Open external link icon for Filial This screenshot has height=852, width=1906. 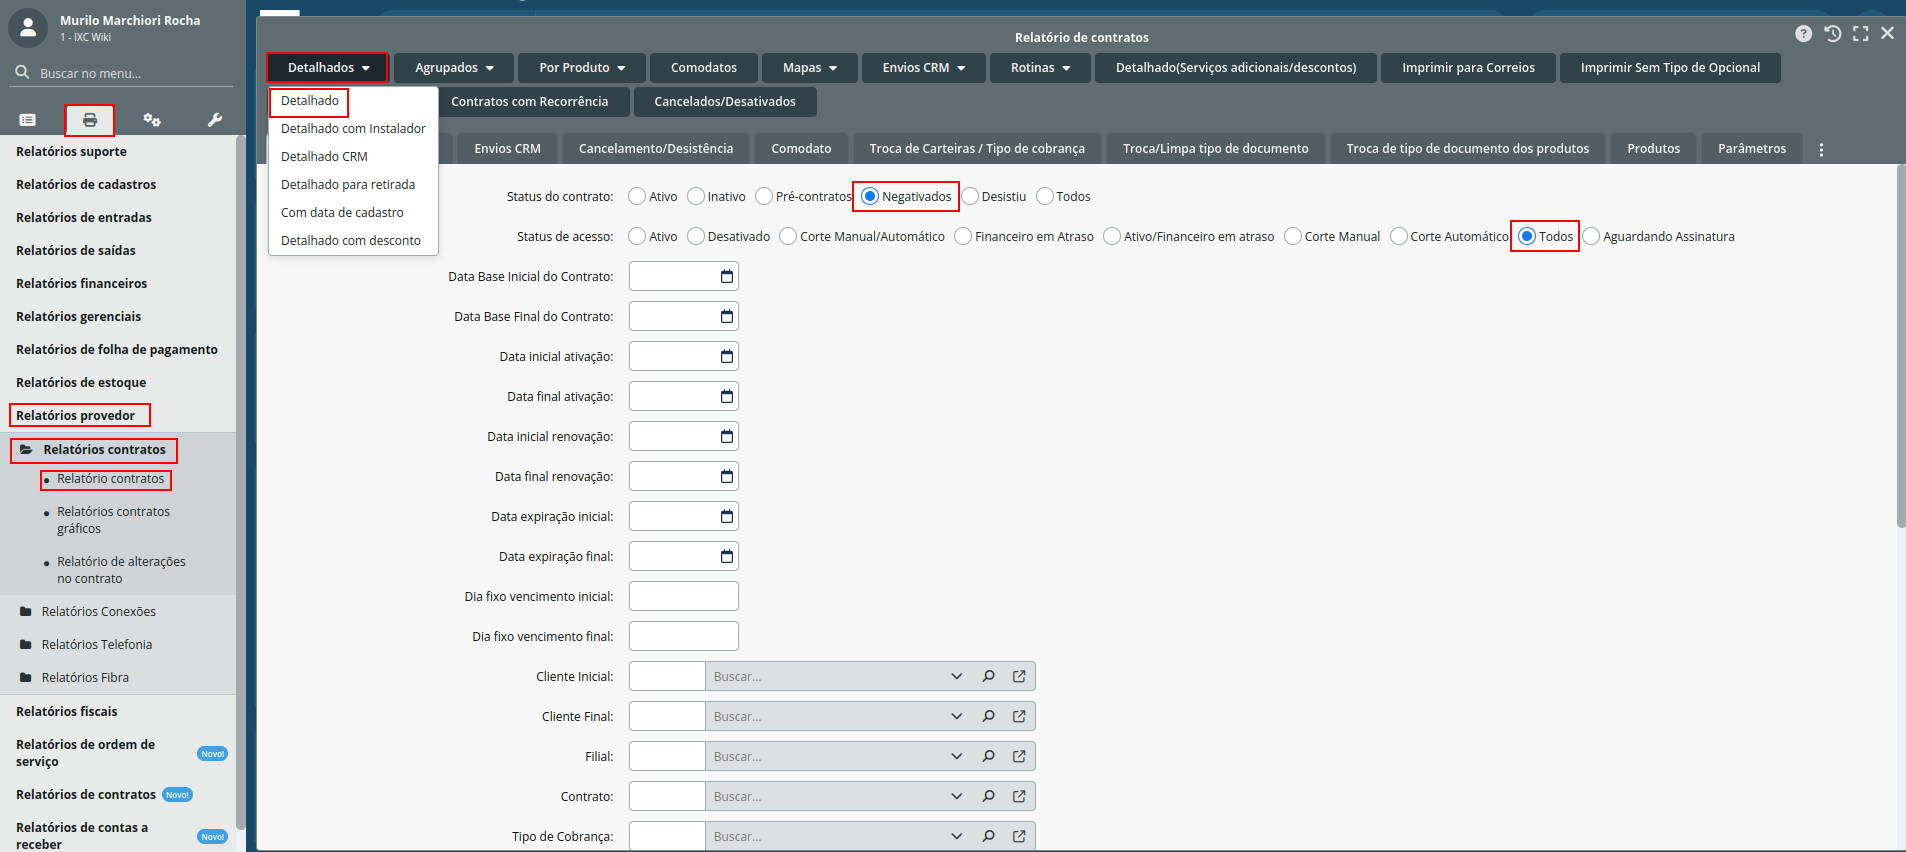pyautogui.click(x=1019, y=756)
